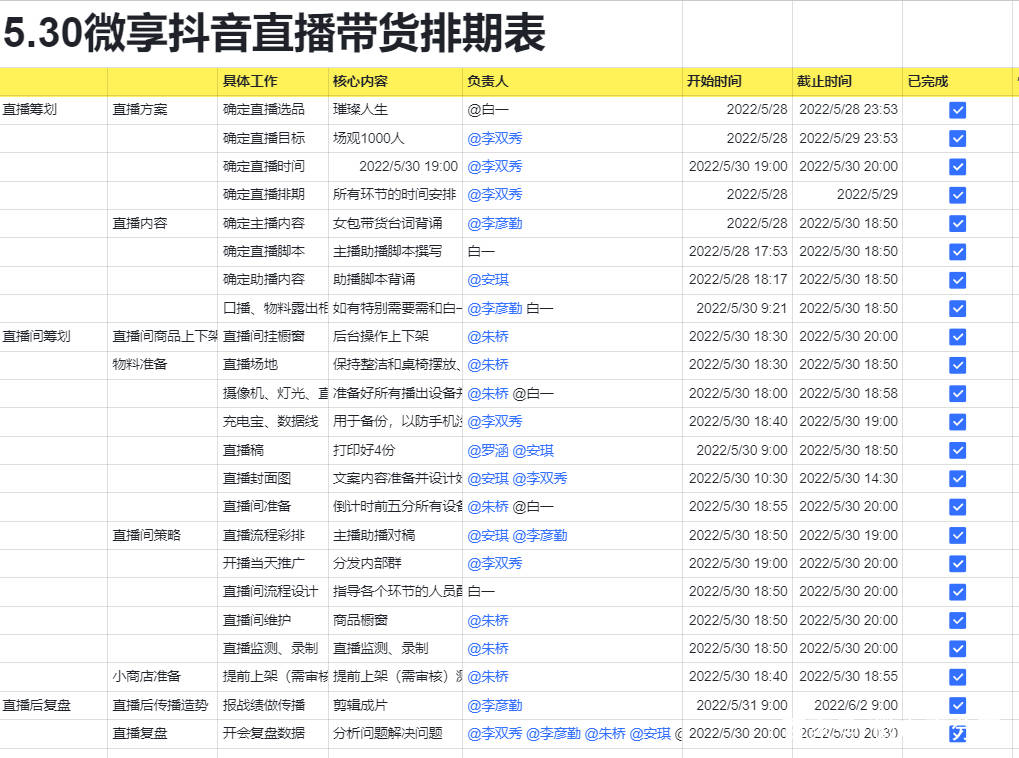Select the 开始时间 header cell
The image size is (1019, 758).
click(x=737, y=81)
